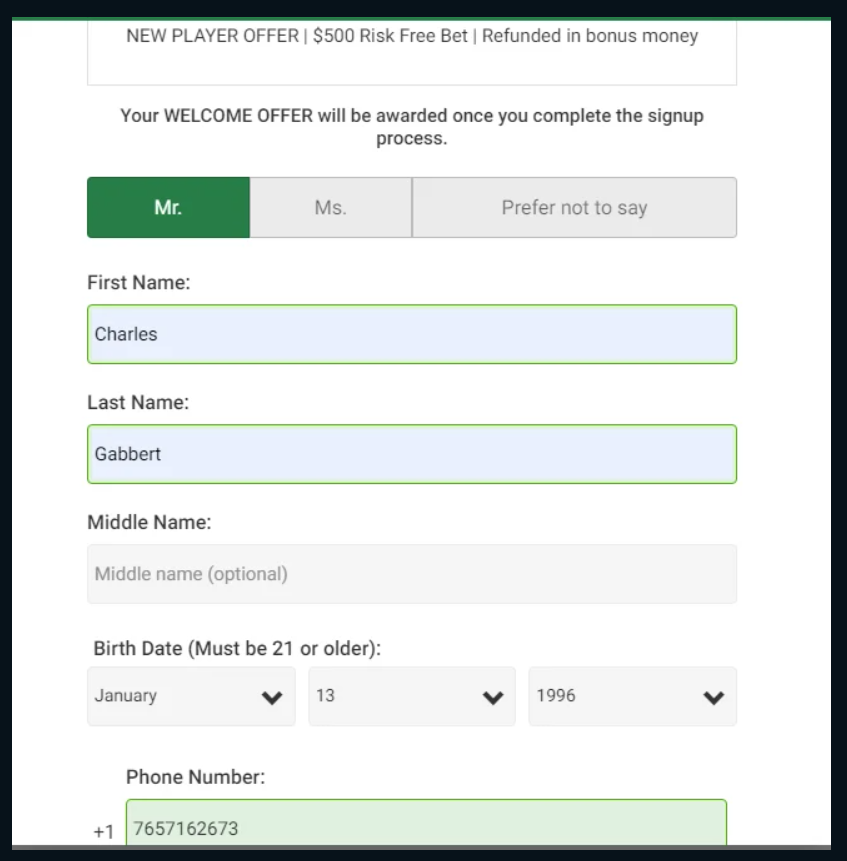Click the chevron icon next to "1996"
The width and height of the screenshot is (847, 861).
coord(712,696)
